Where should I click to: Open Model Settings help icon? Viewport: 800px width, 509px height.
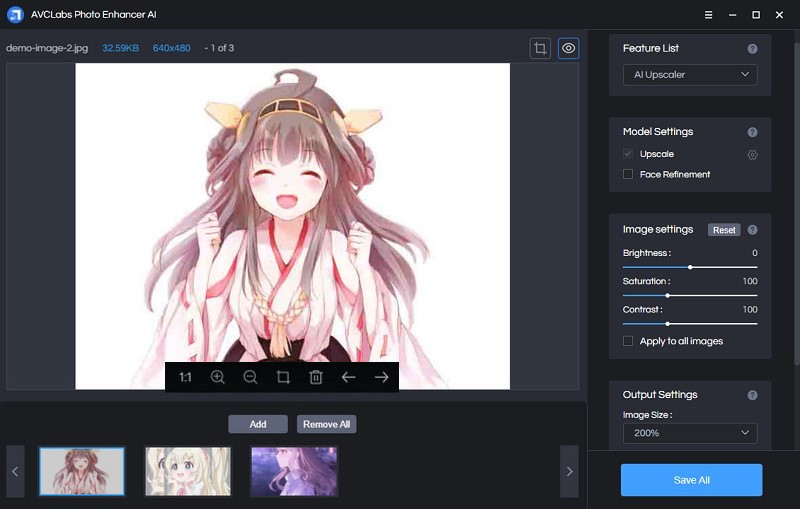pyautogui.click(x=752, y=132)
